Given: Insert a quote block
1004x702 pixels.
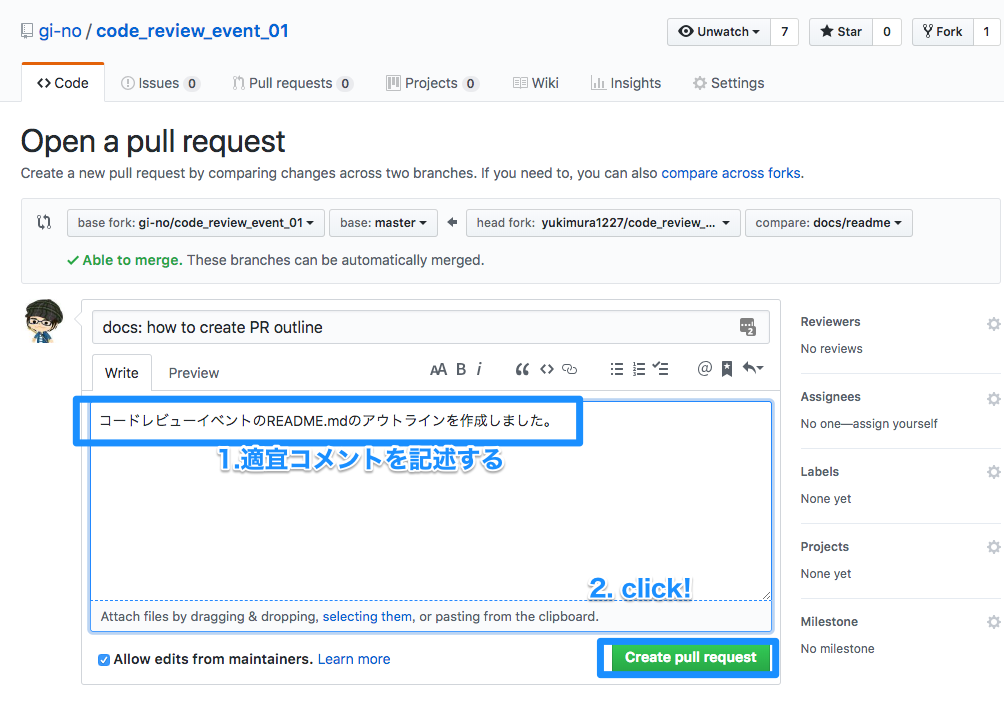Looking at the screenshot, I should tap(522, 369).
